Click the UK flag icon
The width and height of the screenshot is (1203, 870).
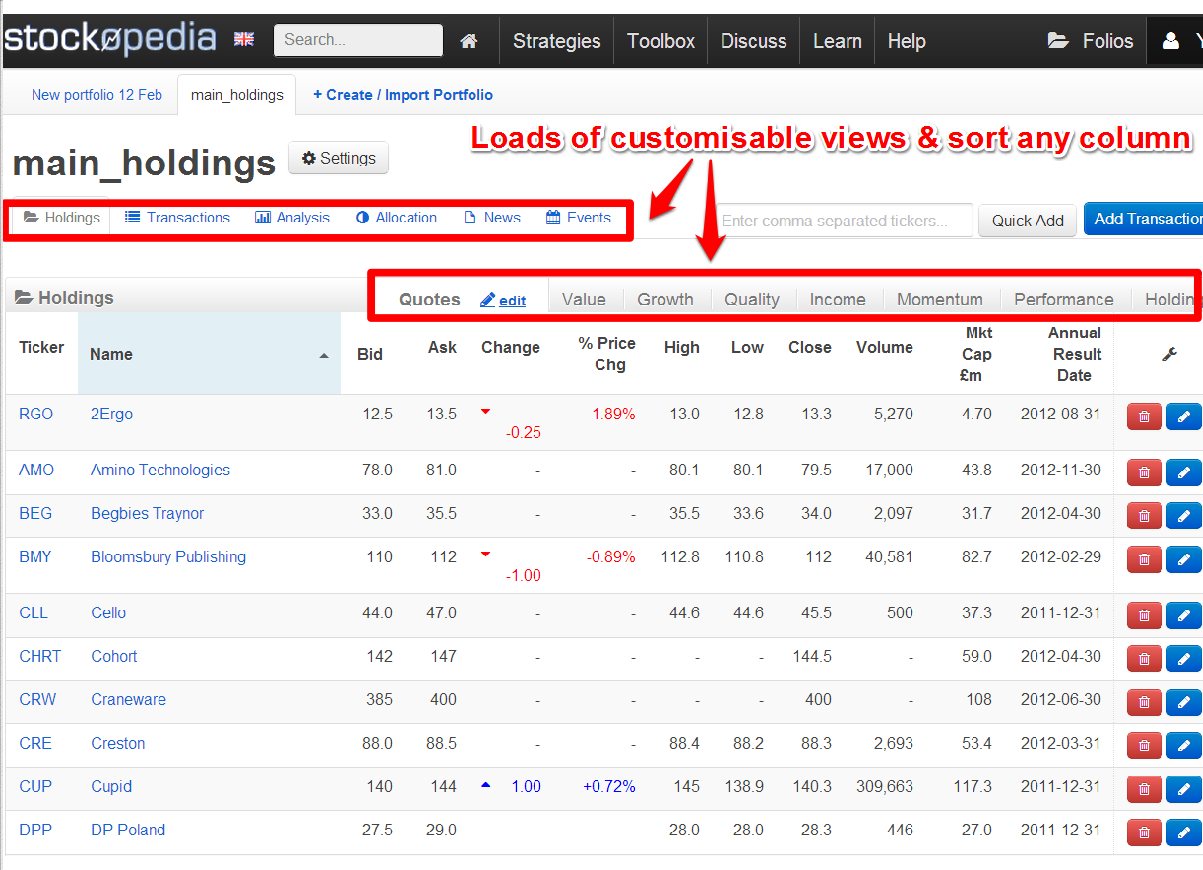click(244, 39)
